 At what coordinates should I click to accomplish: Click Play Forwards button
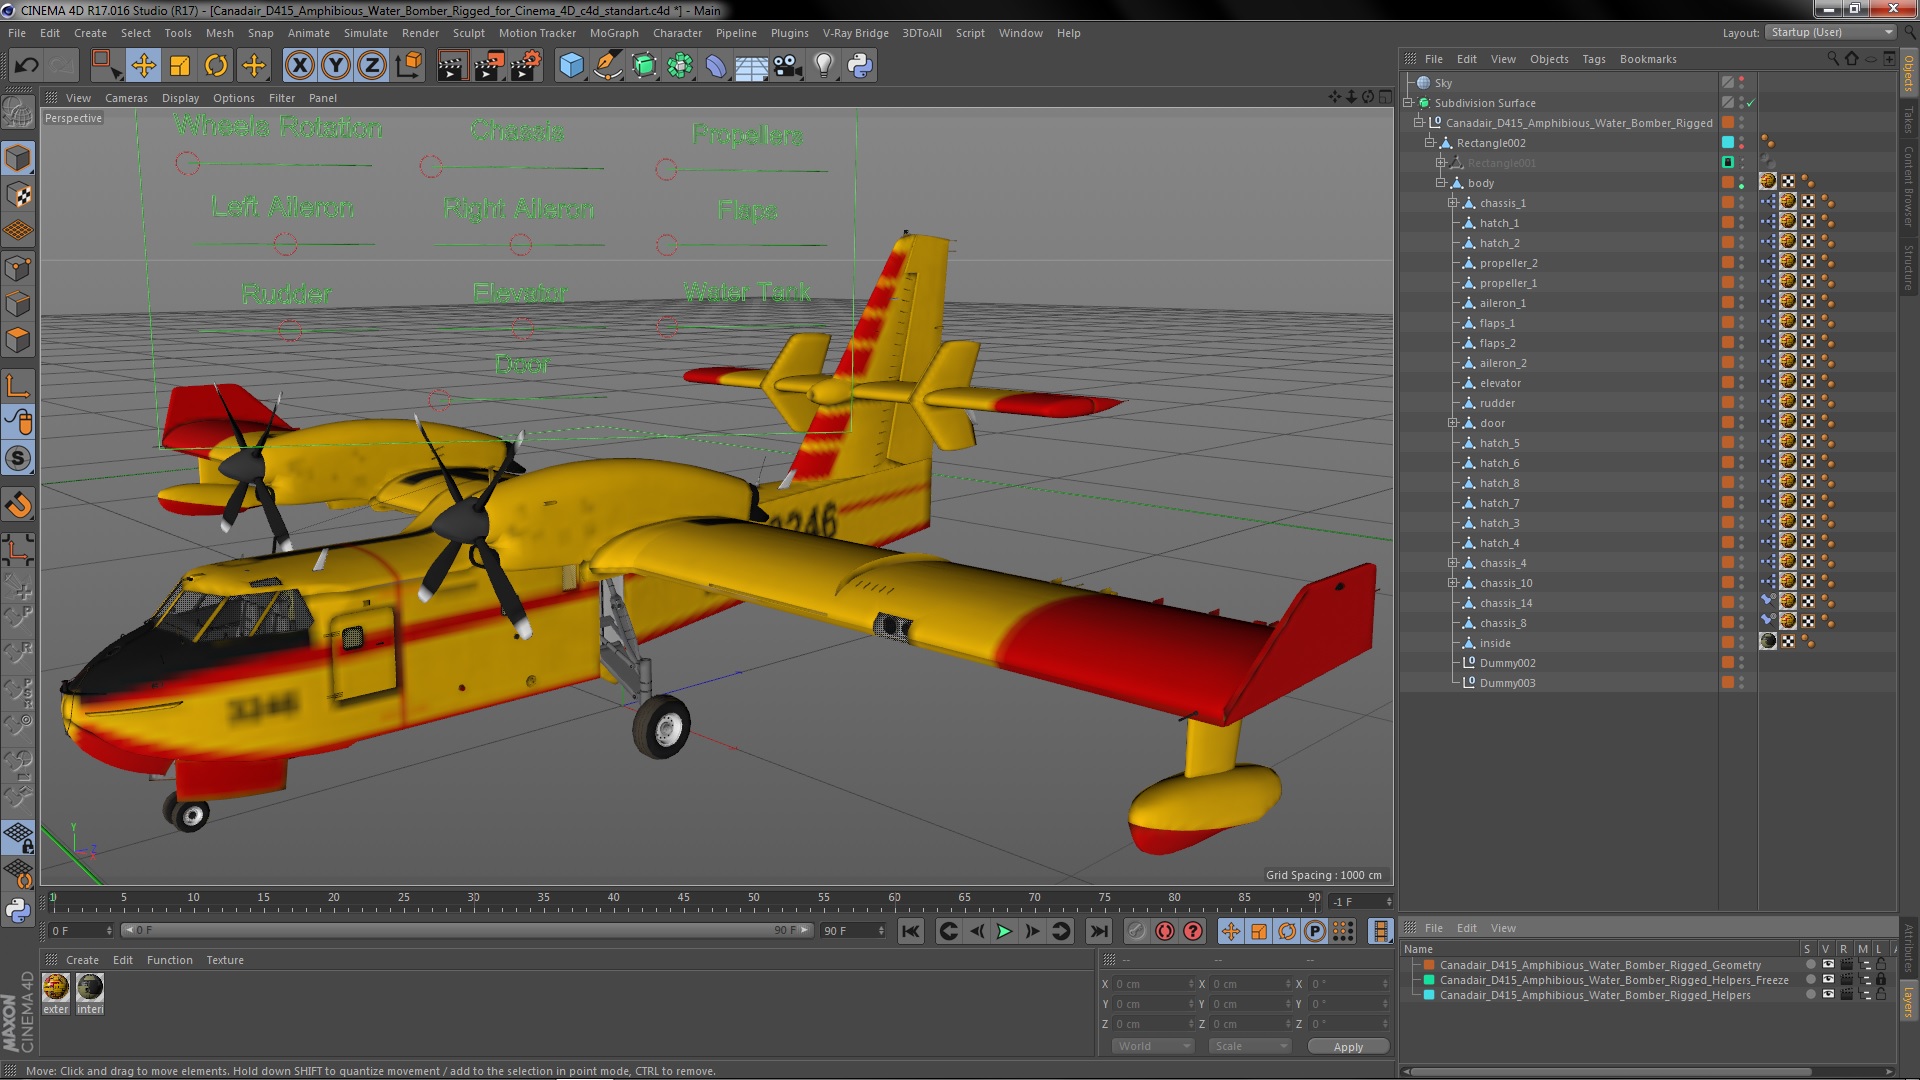1004,931
